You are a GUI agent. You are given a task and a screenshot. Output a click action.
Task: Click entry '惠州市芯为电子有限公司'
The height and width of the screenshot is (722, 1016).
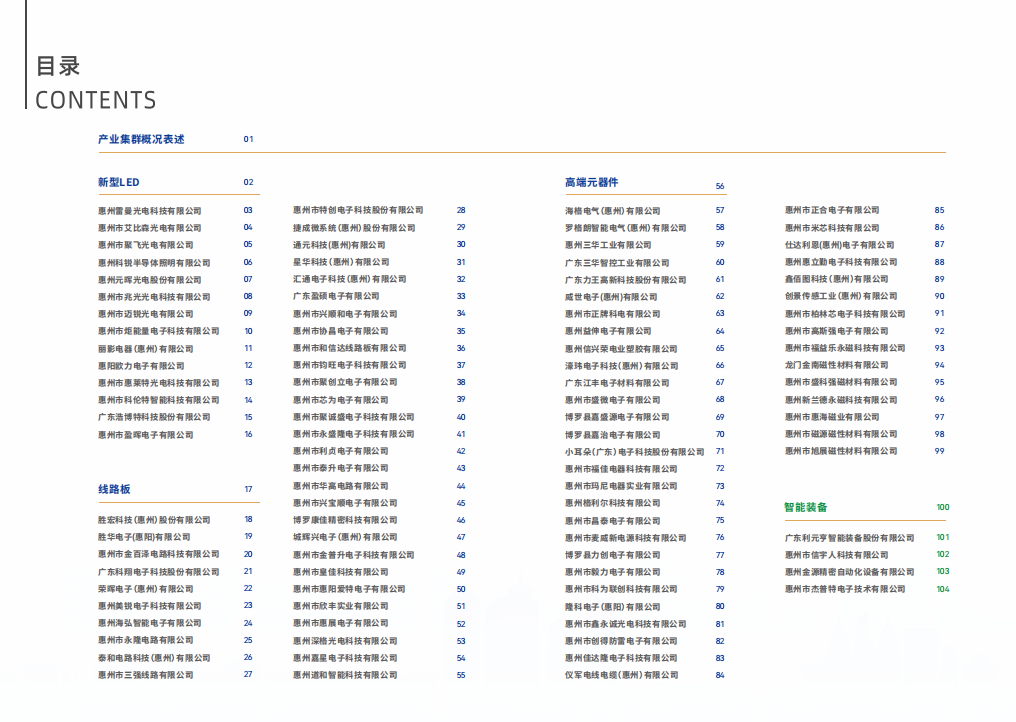coord(341,401)
